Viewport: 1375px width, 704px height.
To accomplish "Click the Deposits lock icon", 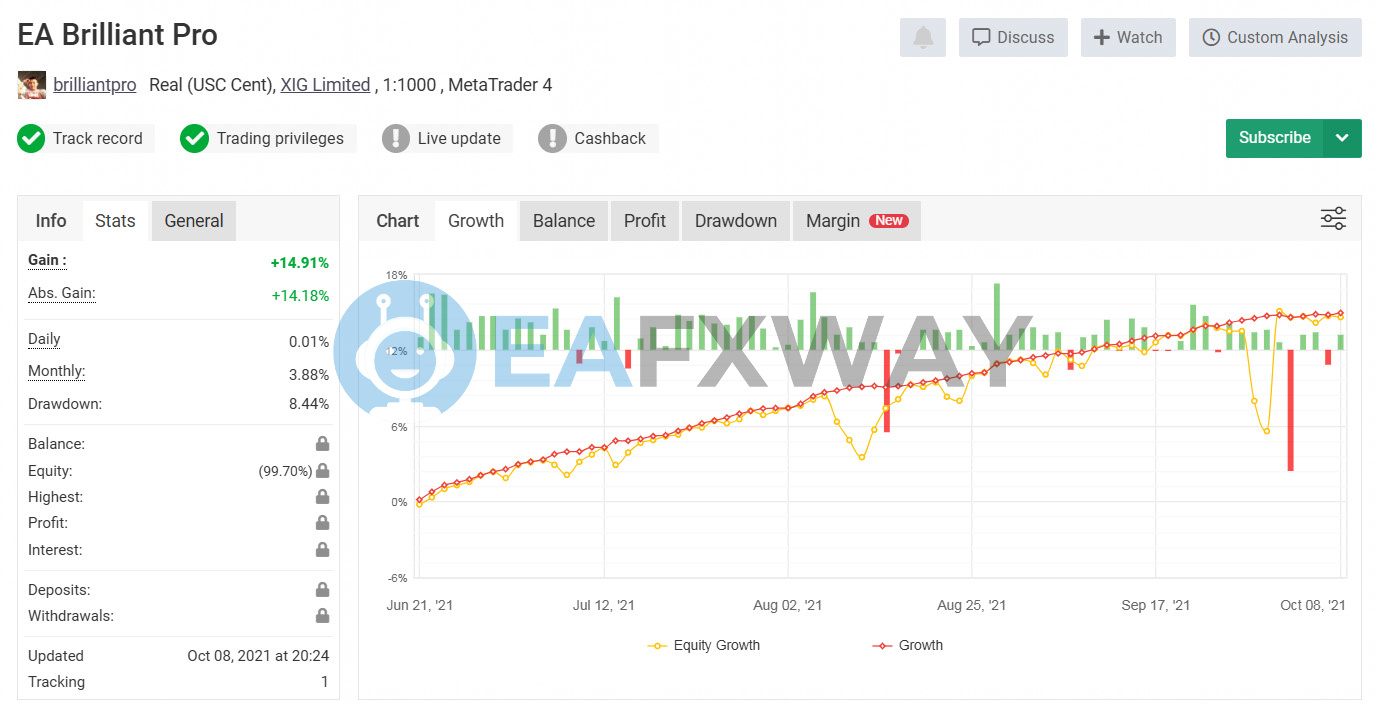I will [322, 590].
